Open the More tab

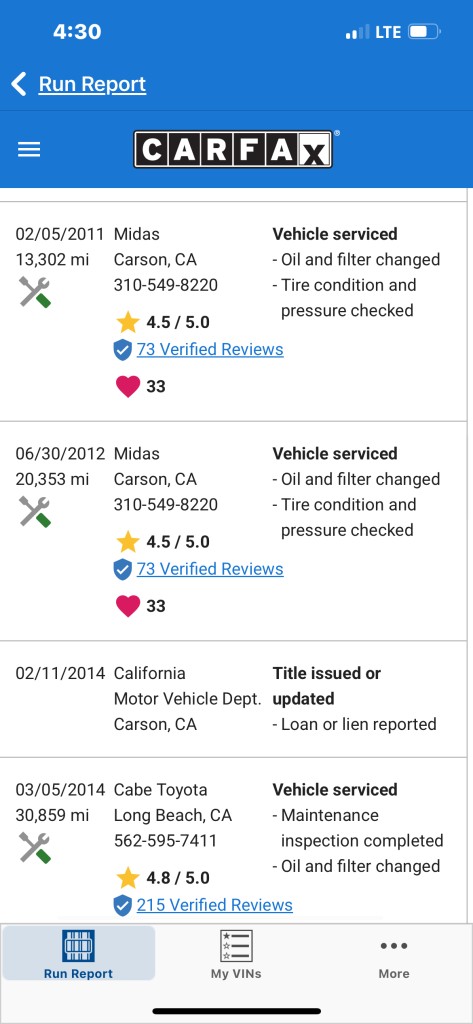[394, 954]
